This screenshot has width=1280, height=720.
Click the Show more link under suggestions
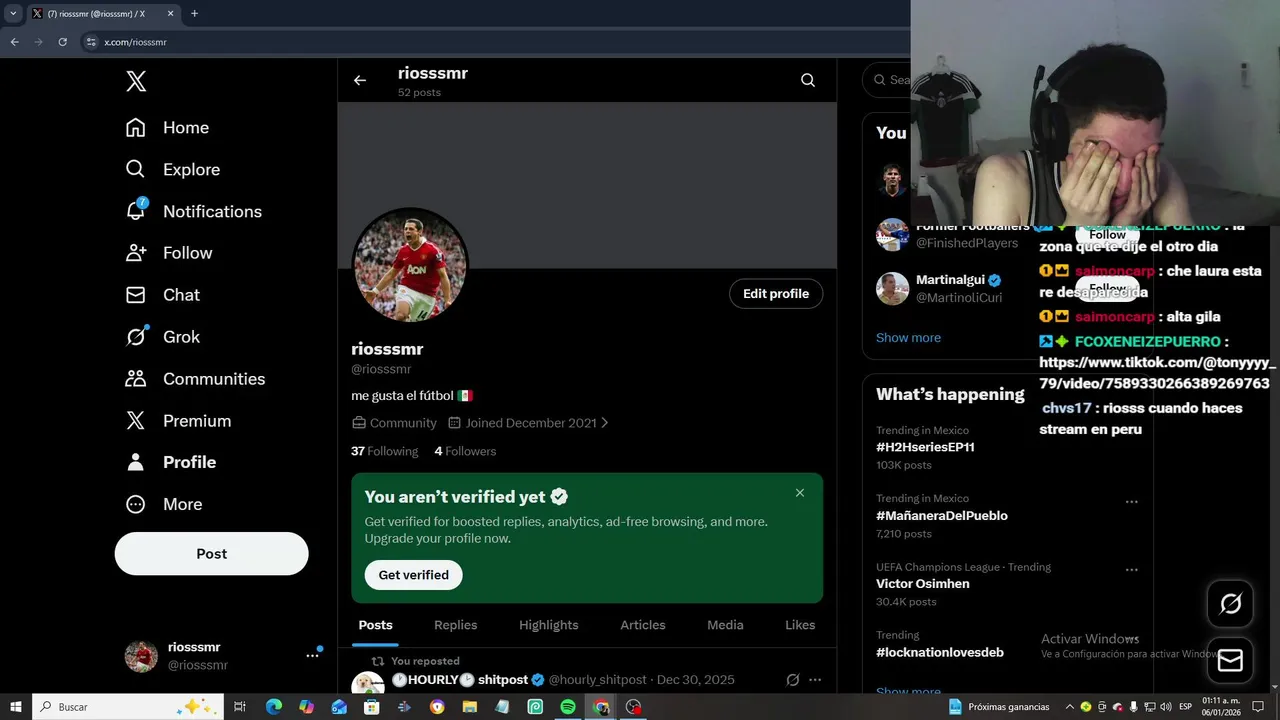[x=908, y=338]
